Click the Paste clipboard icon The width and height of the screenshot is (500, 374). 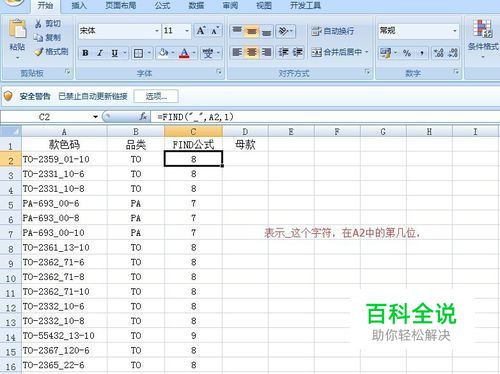pyautogui.click(x=17, y=29)
